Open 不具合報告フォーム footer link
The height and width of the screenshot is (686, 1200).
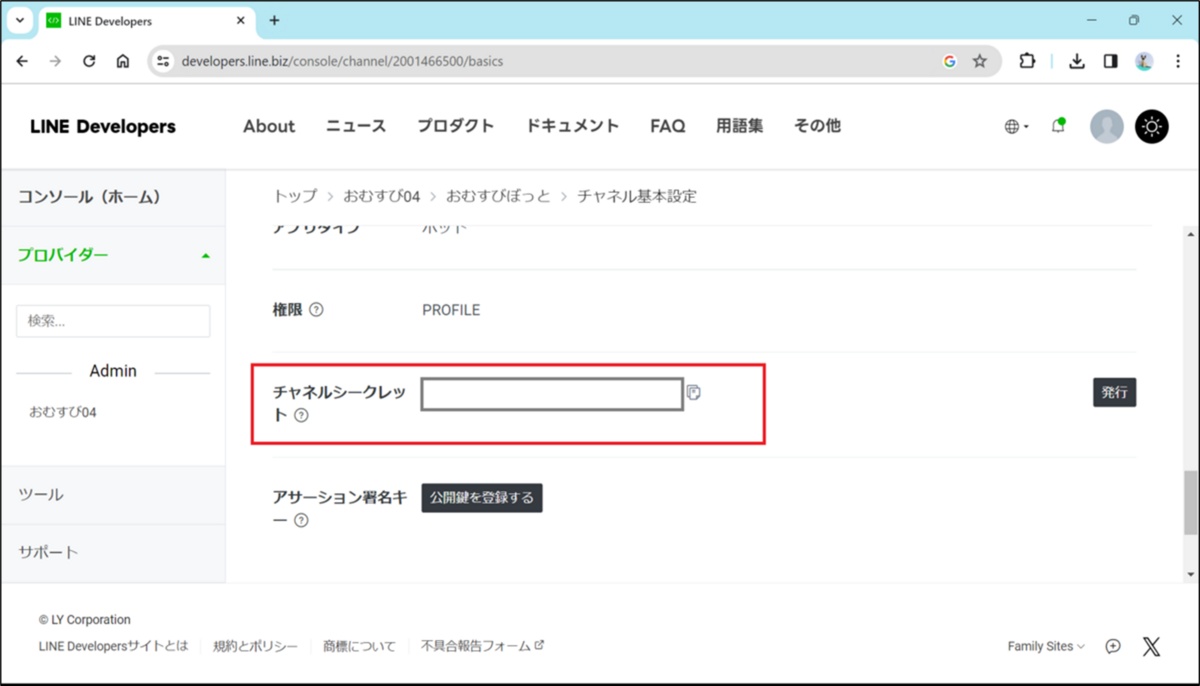pos(482,646)
